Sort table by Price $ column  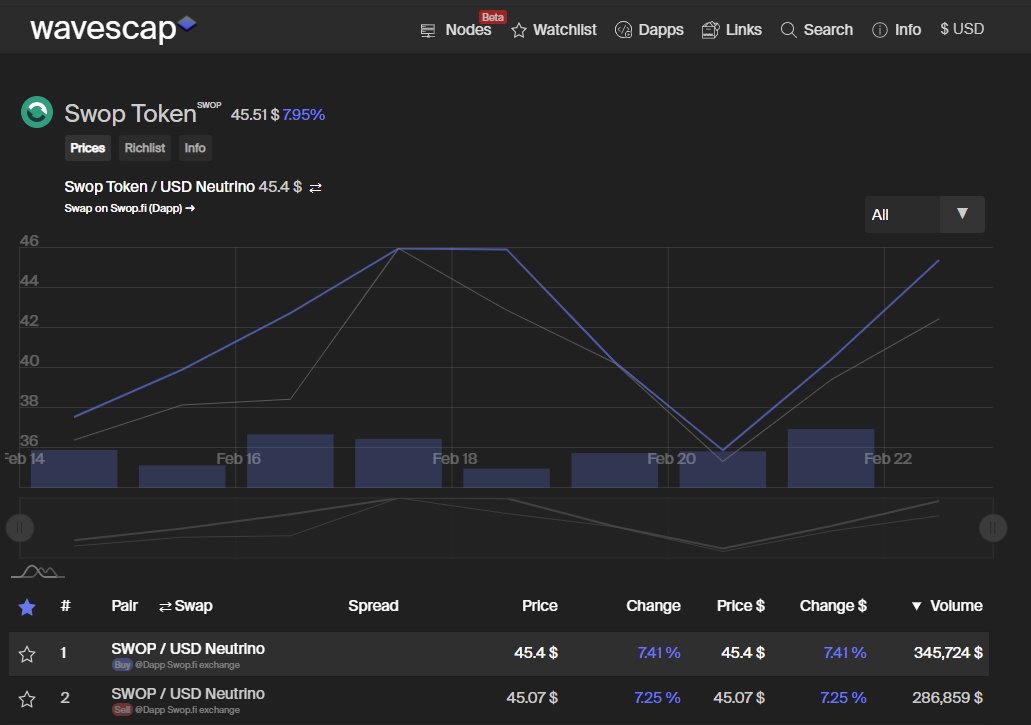[740, 605]
